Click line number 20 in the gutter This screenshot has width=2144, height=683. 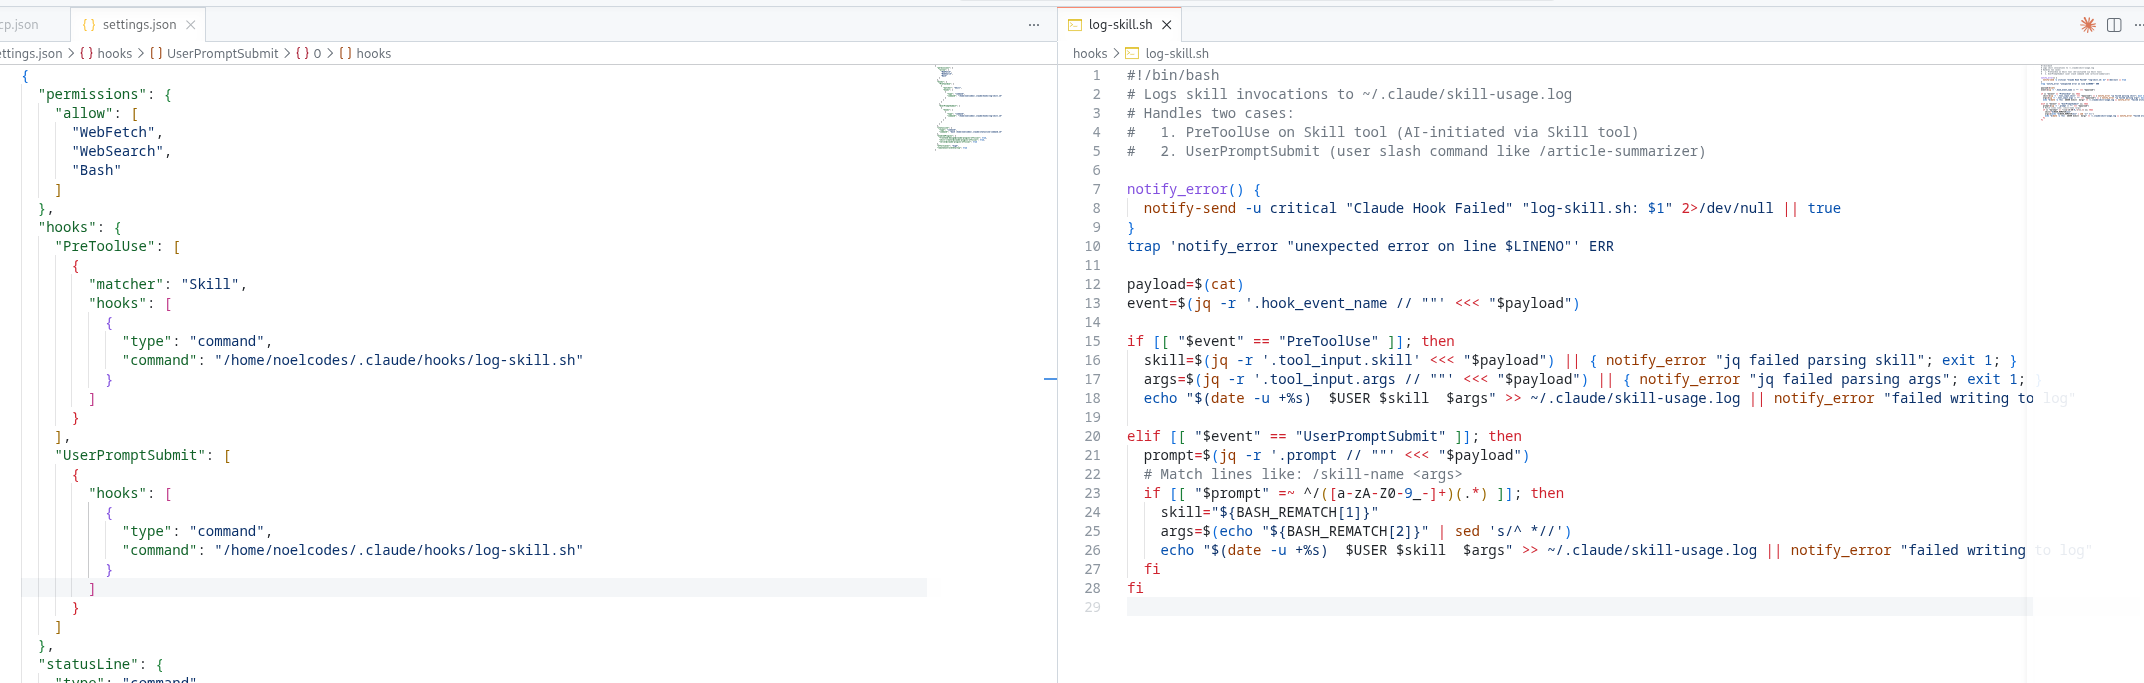click(1092, 436)
